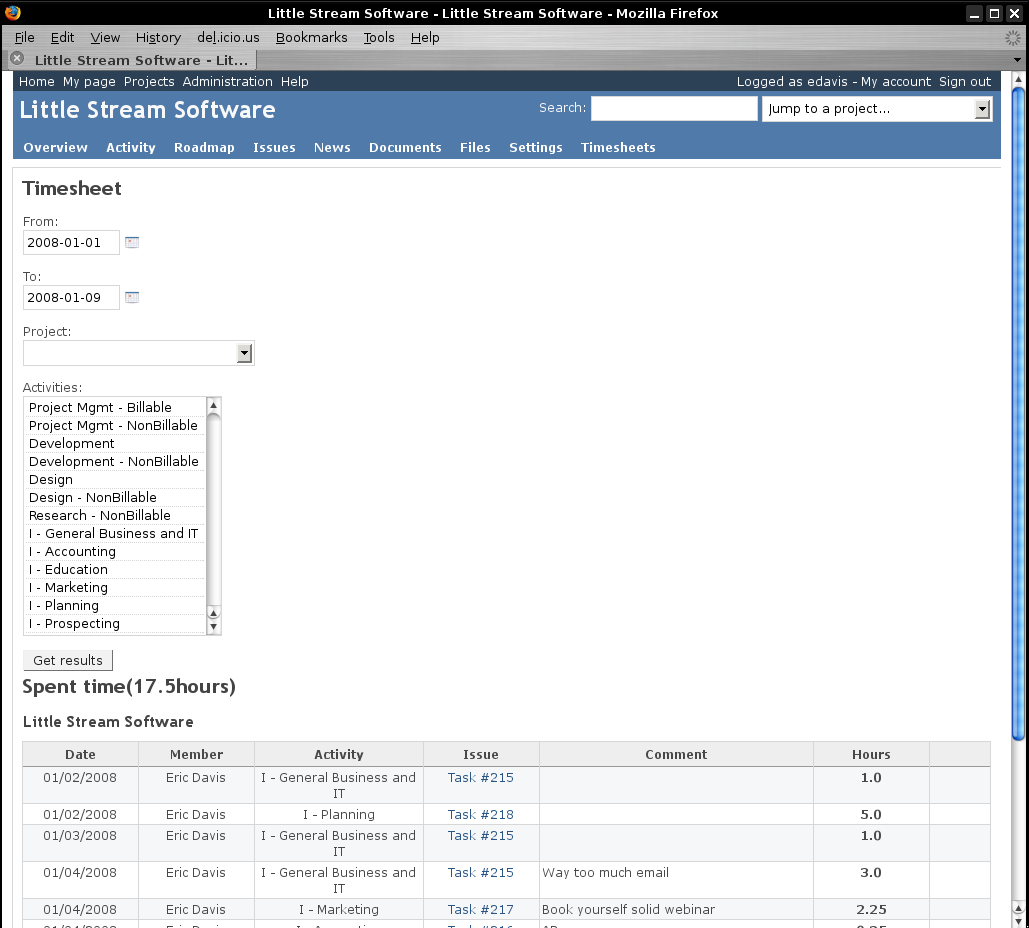The height and width of the screenshot is (928, 1029).
Task: Open the Jump to a project dropdown
Action: point(982,109)
